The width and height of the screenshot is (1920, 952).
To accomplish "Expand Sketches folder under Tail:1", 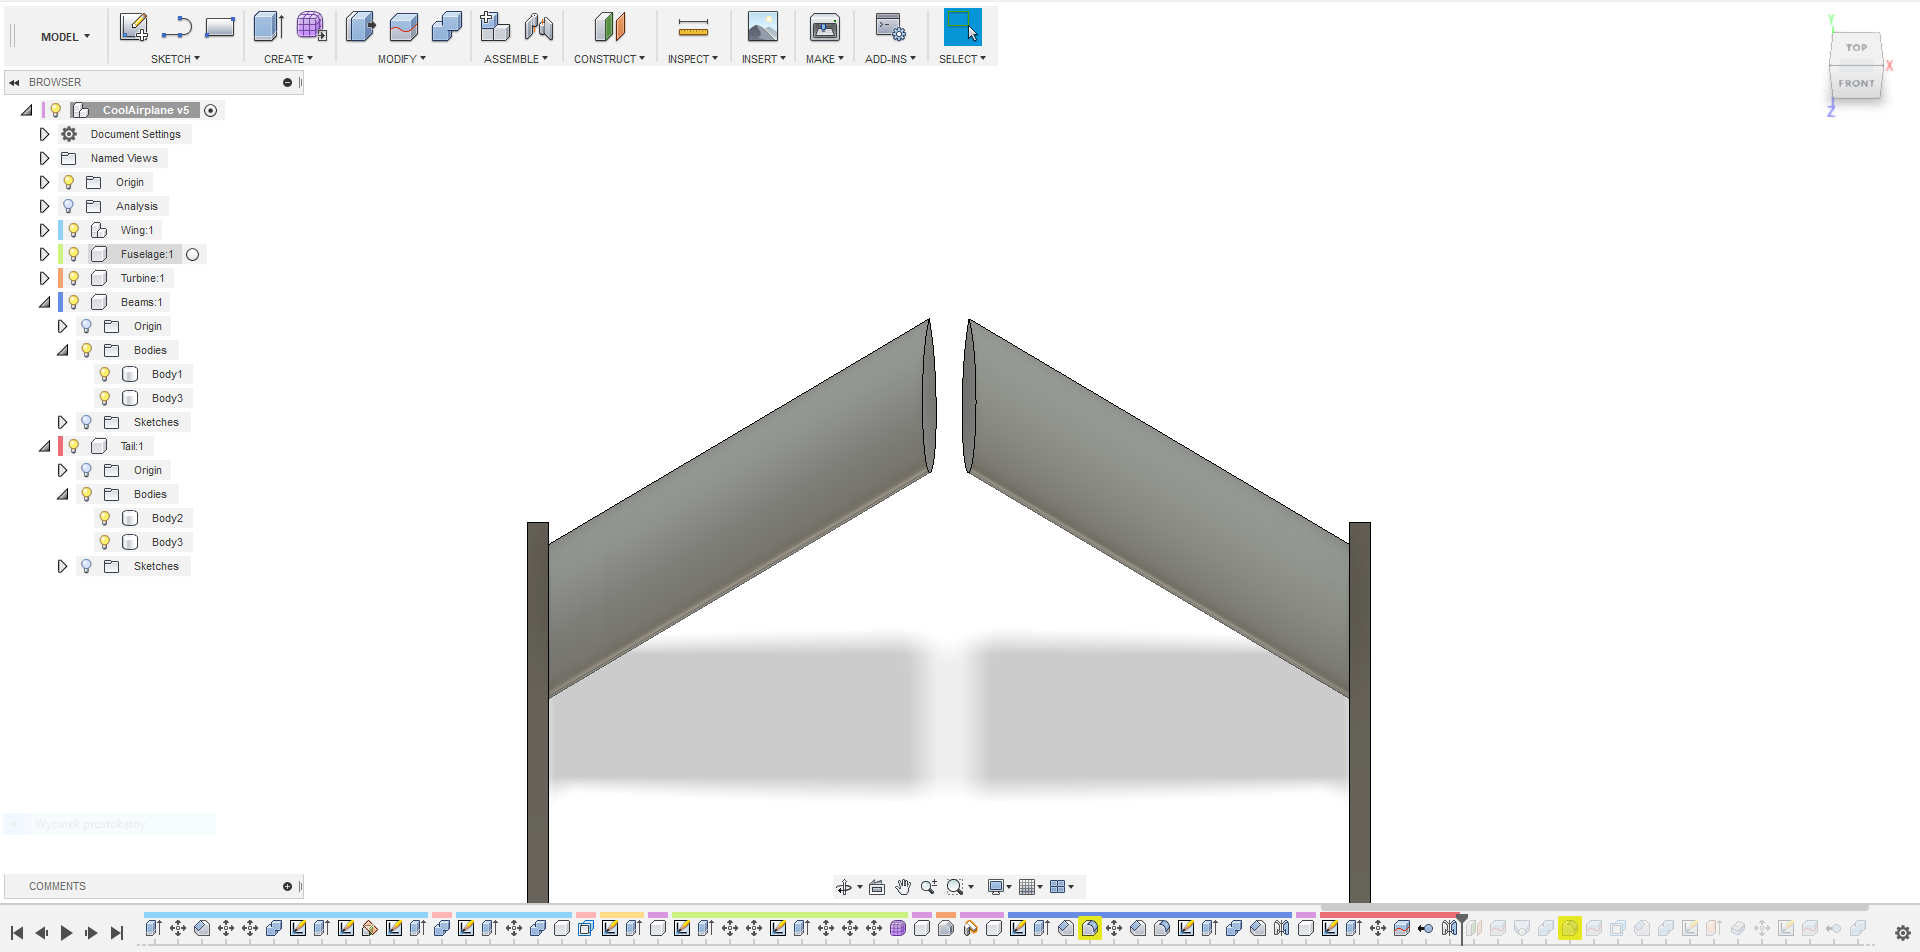I will 62,566.
